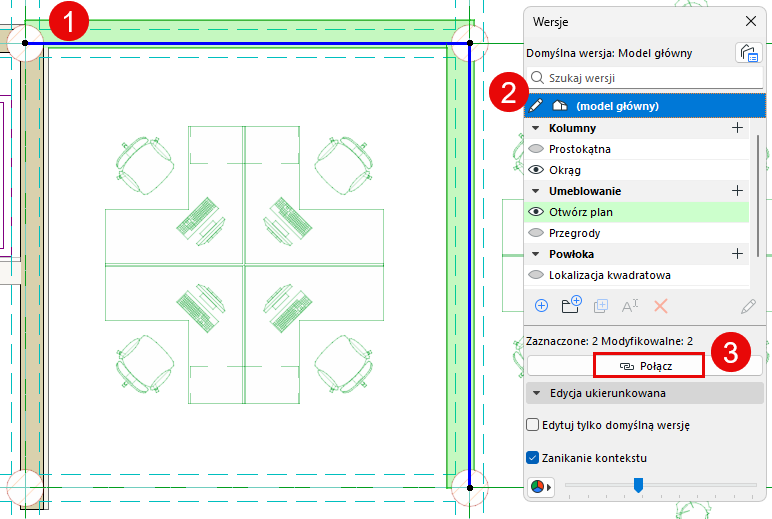Click the new version plus icon

pyautogui.click(x=541, y=306)
